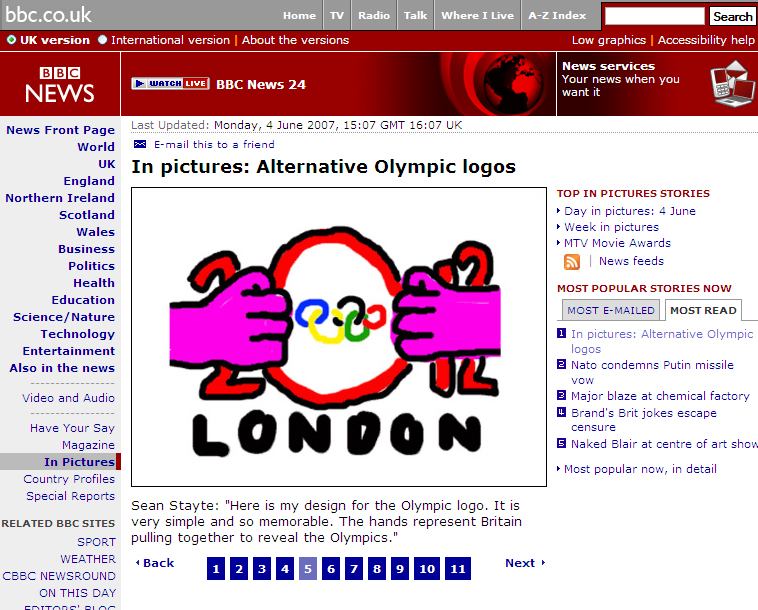Click the BBC News logo
The width and height of the screenshot is (758, 610).
[60, 85]
